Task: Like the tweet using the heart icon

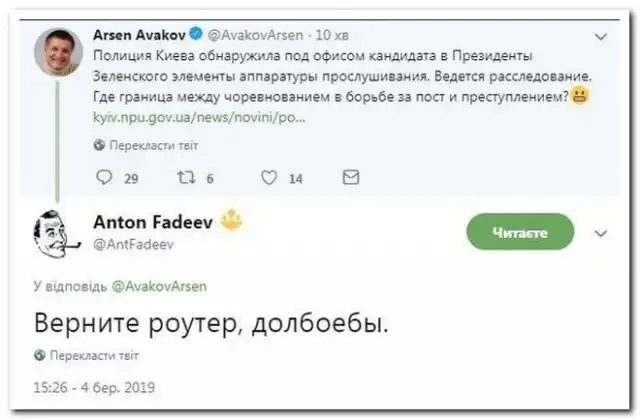Action: click(x=268, y=178)
